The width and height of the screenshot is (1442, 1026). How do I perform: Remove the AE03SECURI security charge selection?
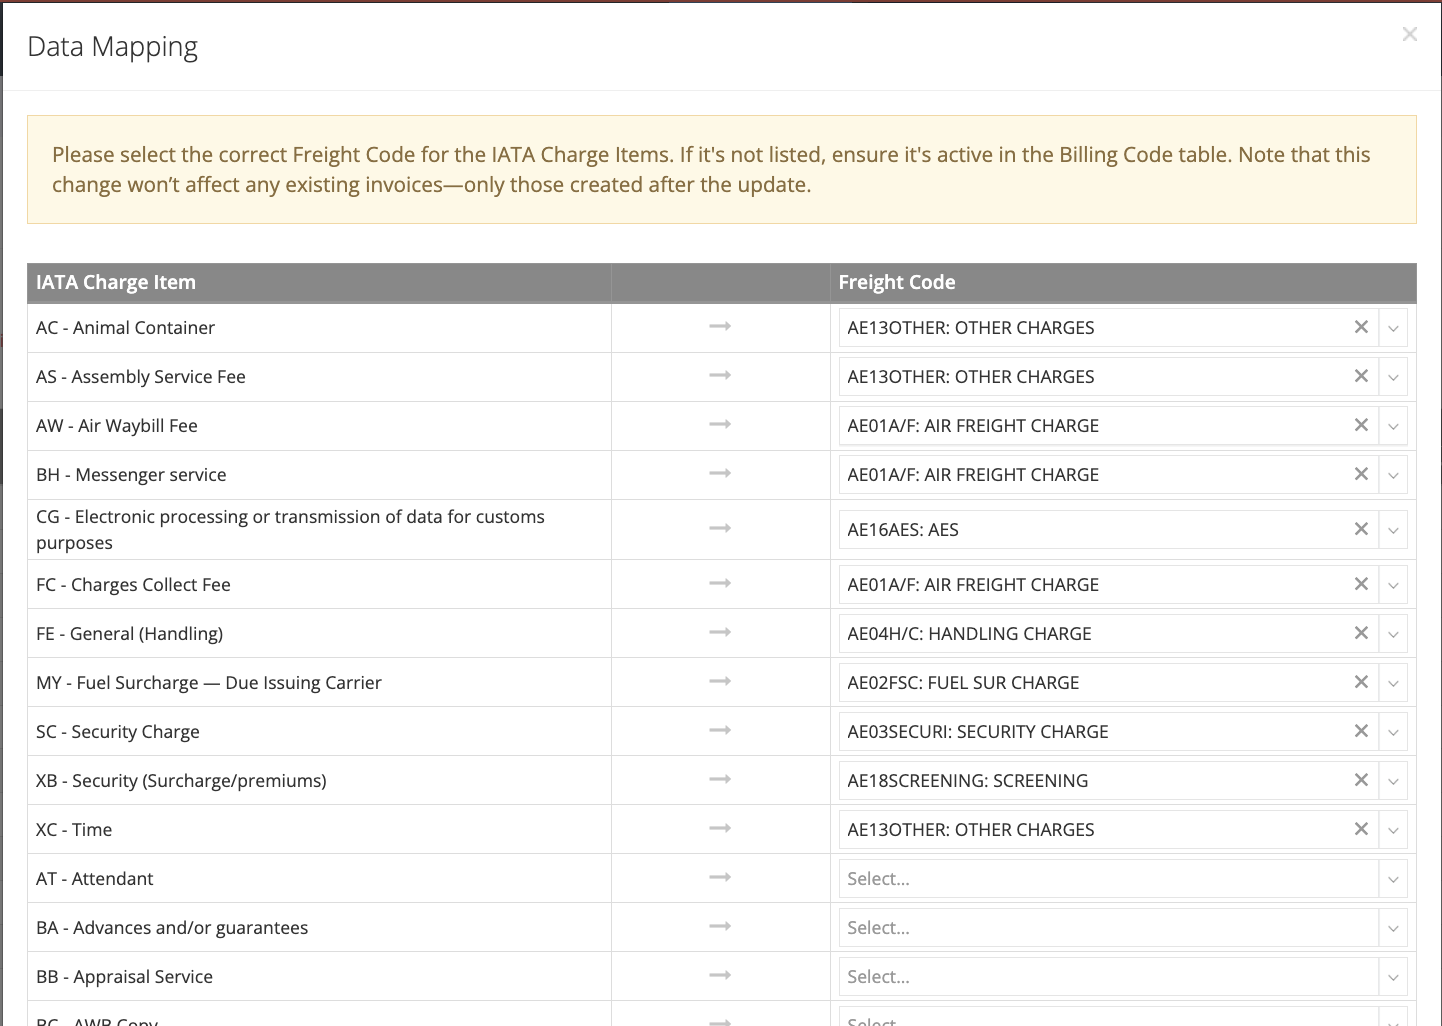1360,731
